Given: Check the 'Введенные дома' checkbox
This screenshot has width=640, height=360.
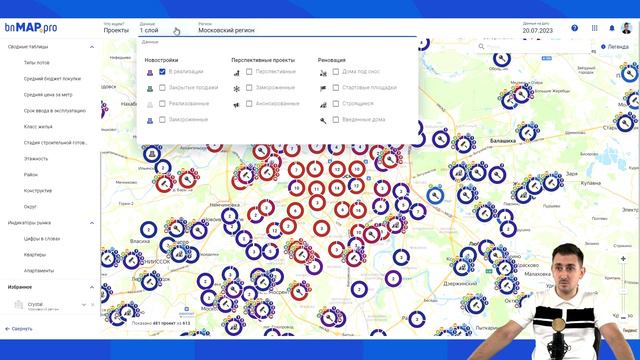Looking at the screenshot, I should coord(336,120).
